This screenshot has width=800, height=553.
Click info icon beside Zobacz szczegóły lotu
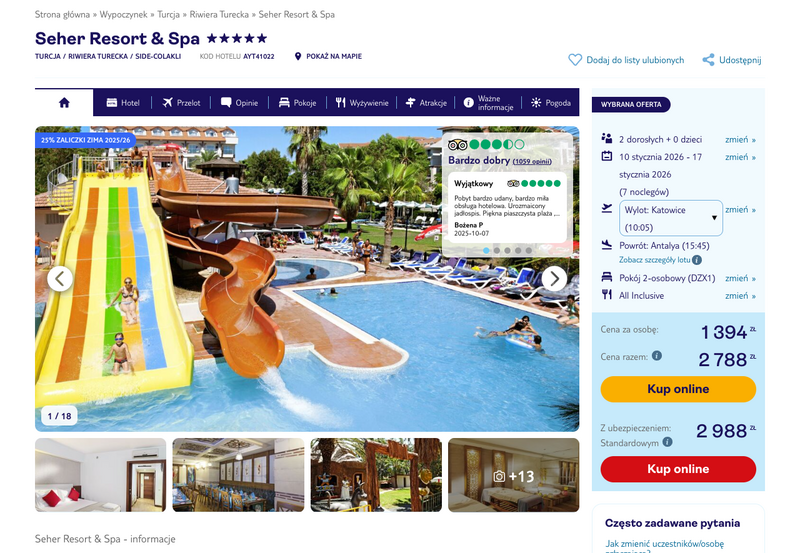[697, 260]
